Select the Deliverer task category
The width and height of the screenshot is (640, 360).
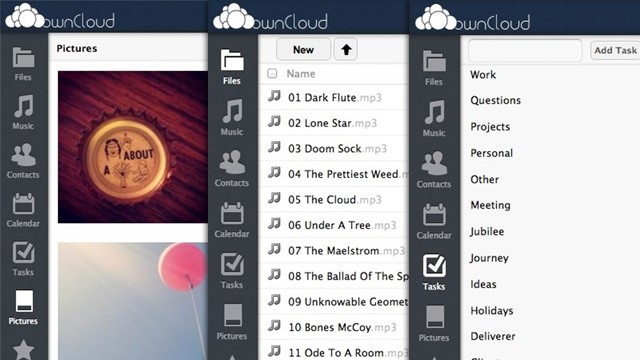tap(493, 336)
